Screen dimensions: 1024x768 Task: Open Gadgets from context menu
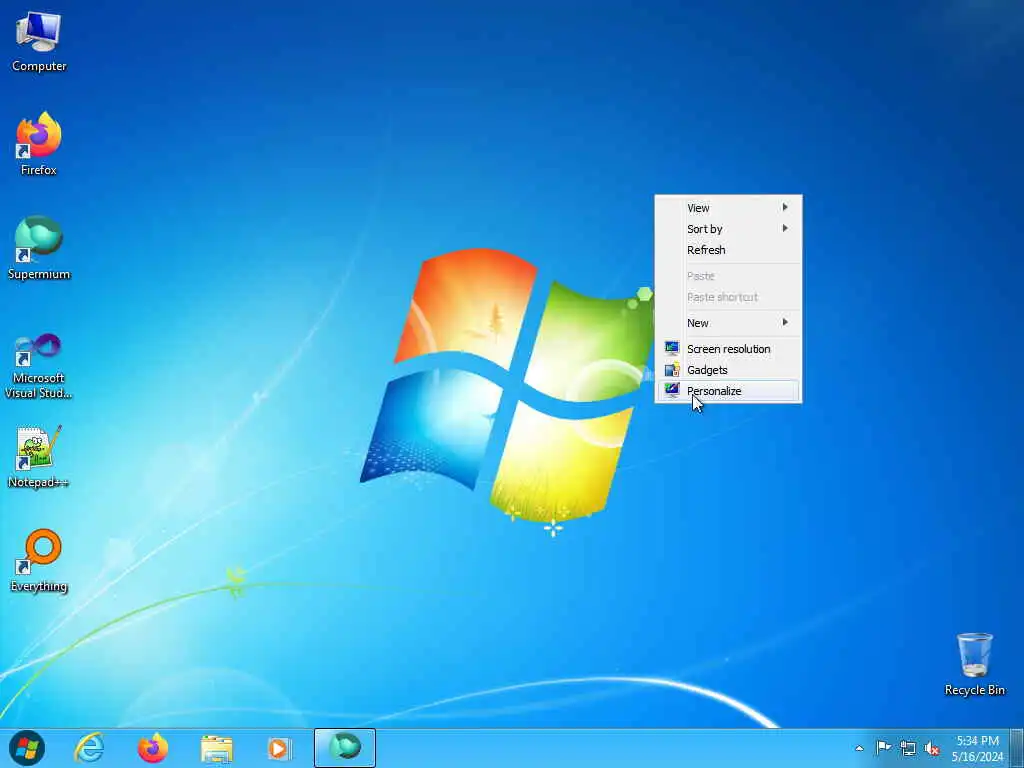(728, 370)
